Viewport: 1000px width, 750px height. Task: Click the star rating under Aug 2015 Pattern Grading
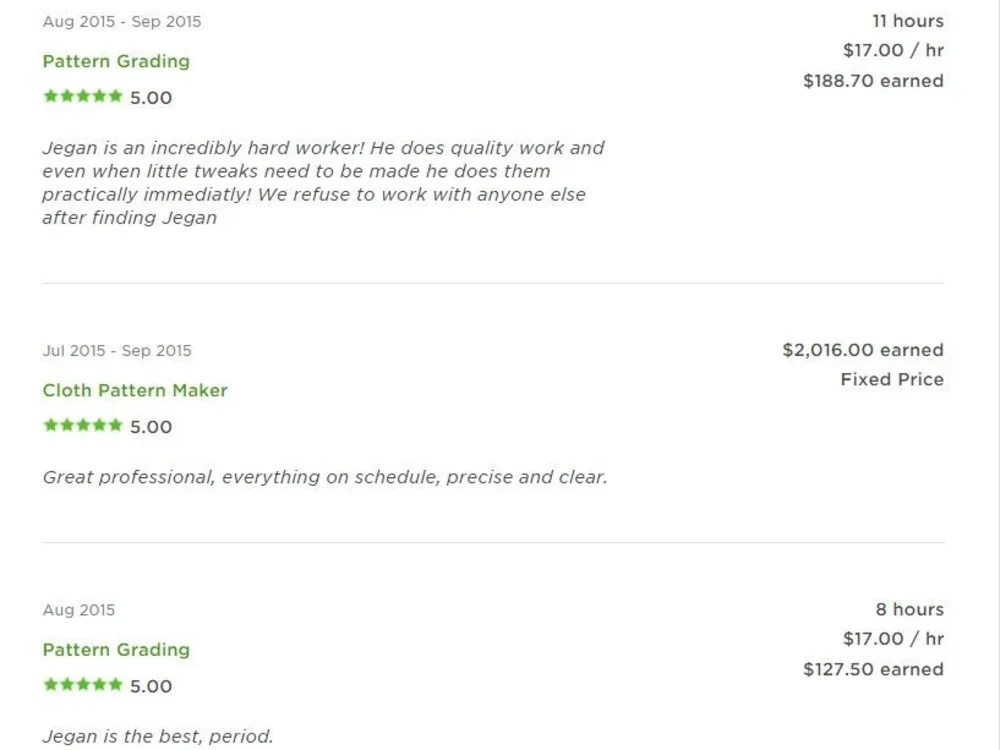pyautogui.click(x=82, y=685)
